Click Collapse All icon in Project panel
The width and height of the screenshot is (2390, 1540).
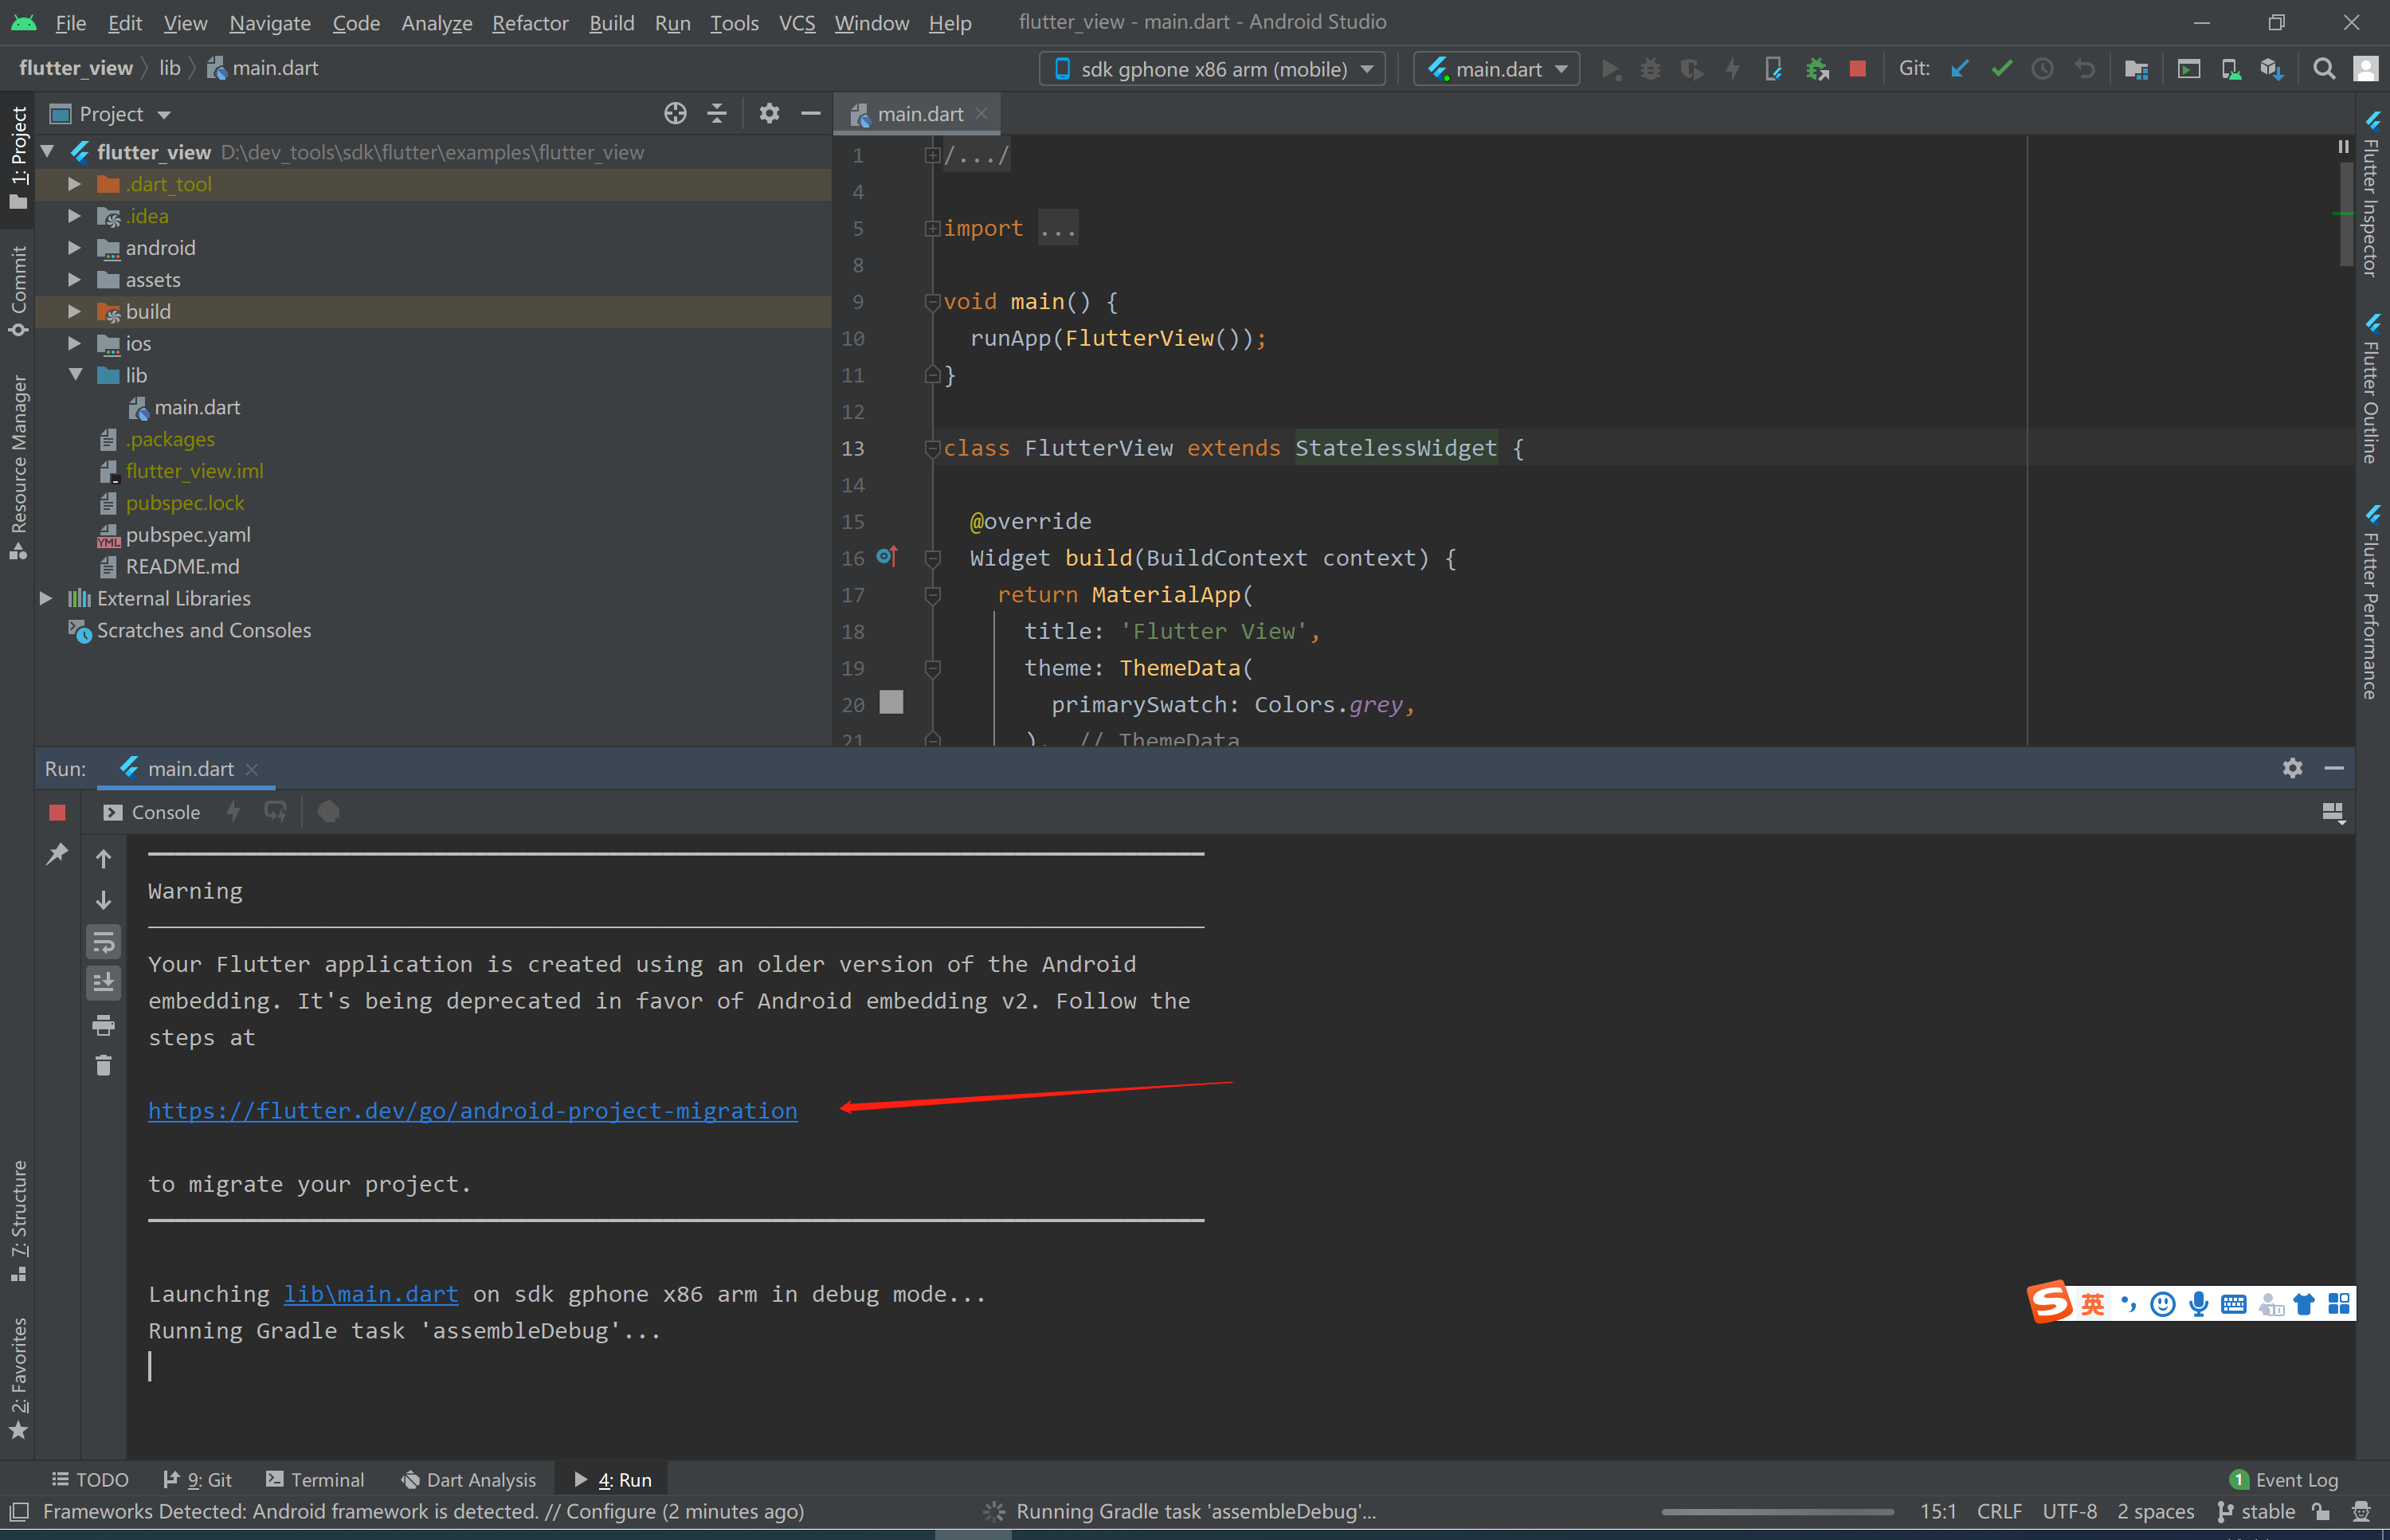click(x=717, y=114)
